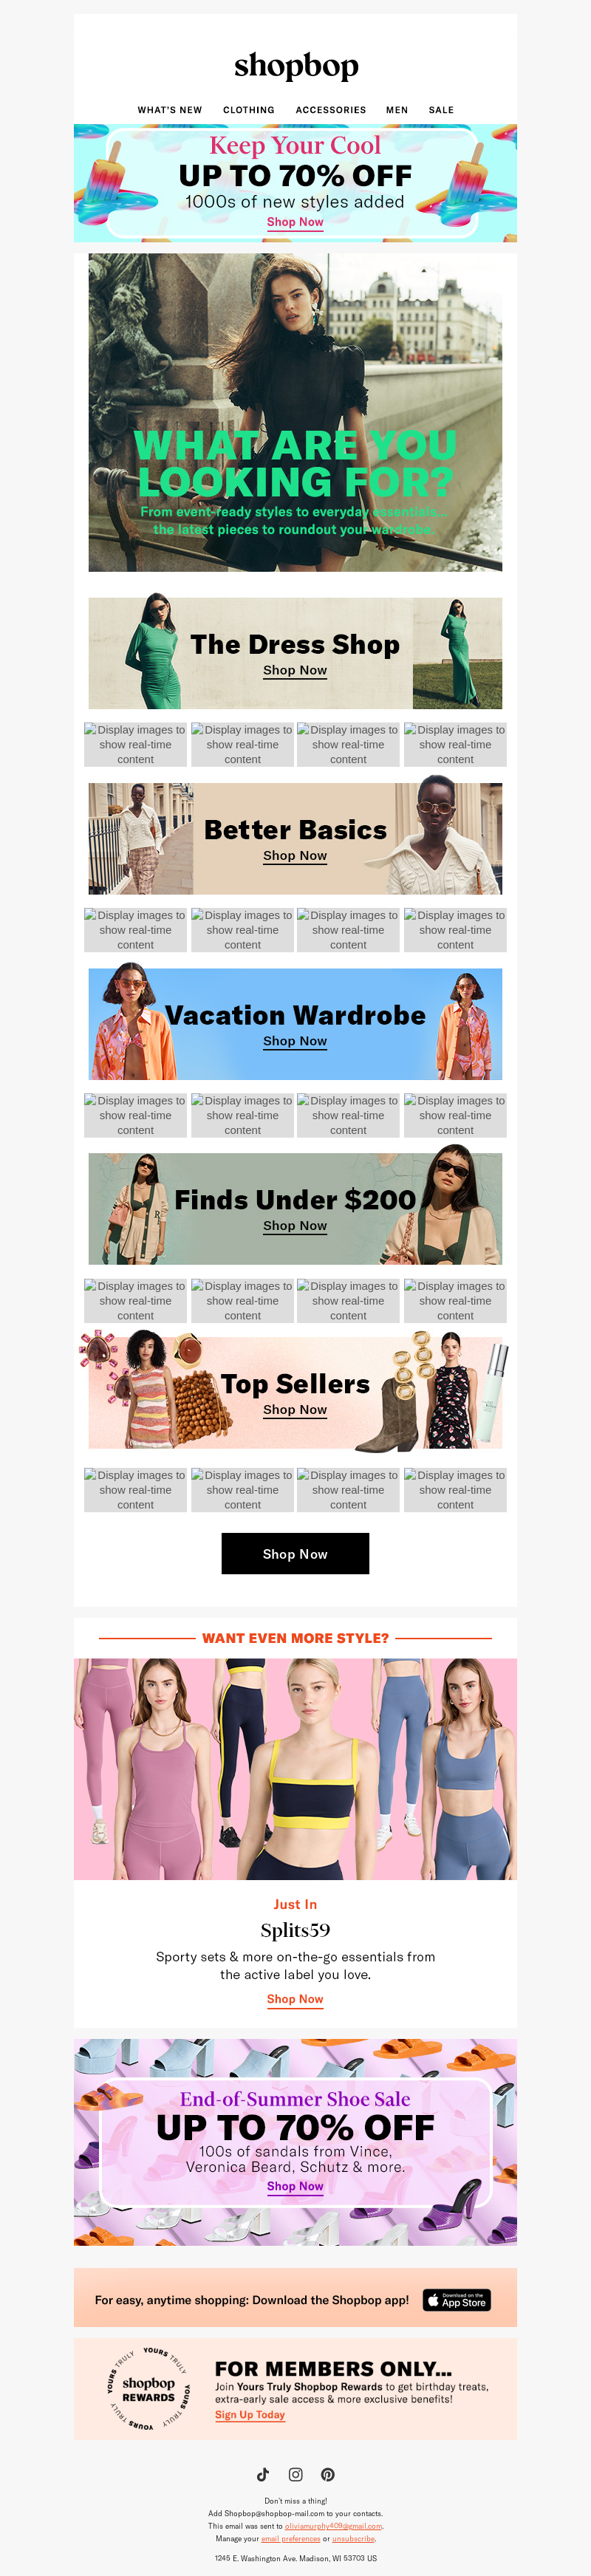Follow the Sign Up Today link
The image size is (591, 2576).
tap(250, 2414)
